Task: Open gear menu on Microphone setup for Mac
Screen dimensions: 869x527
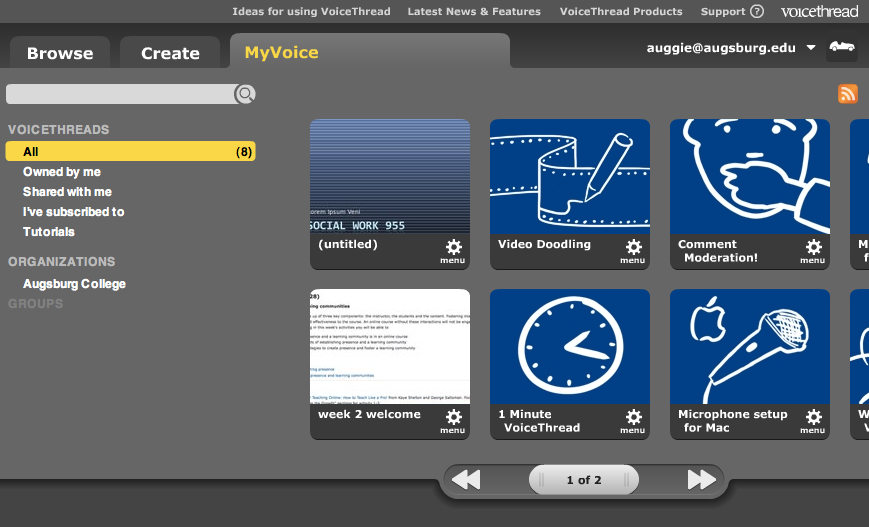Action: point(813,421)
